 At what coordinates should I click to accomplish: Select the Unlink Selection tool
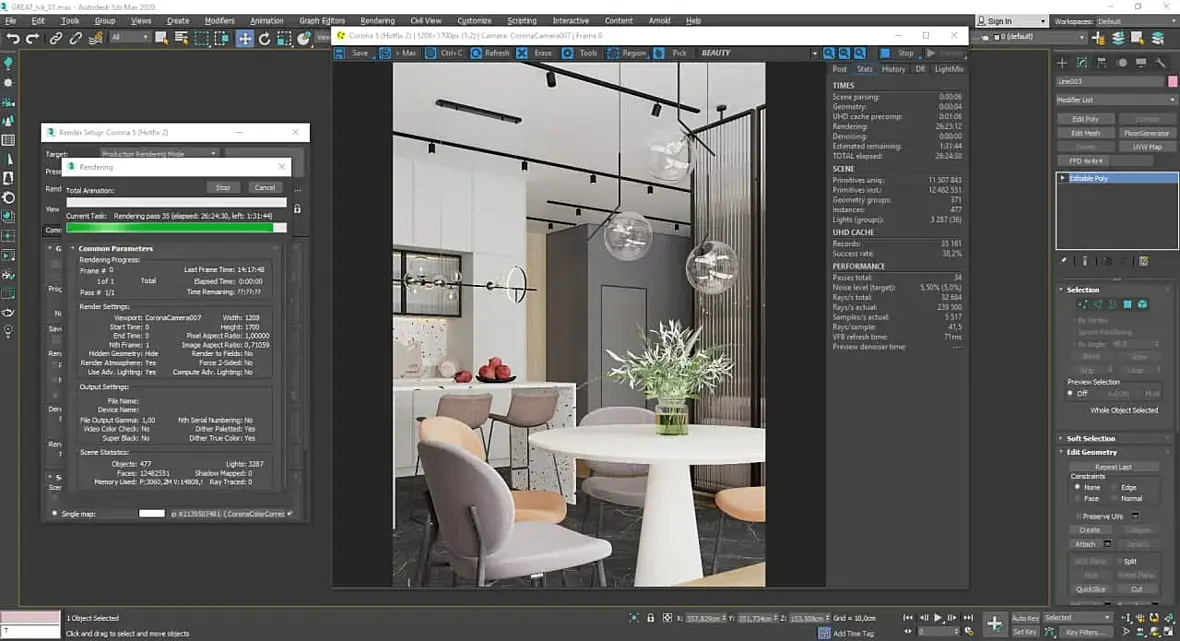[75, 38]
